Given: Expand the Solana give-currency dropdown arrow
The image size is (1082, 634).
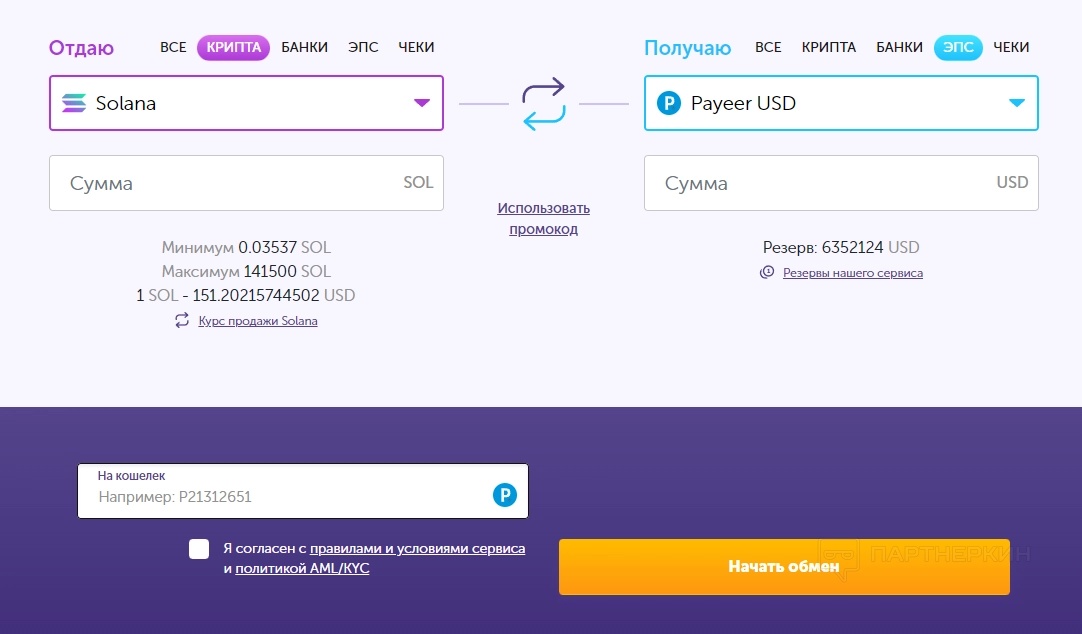Looking at the screenshot, I should click(422, 103).
